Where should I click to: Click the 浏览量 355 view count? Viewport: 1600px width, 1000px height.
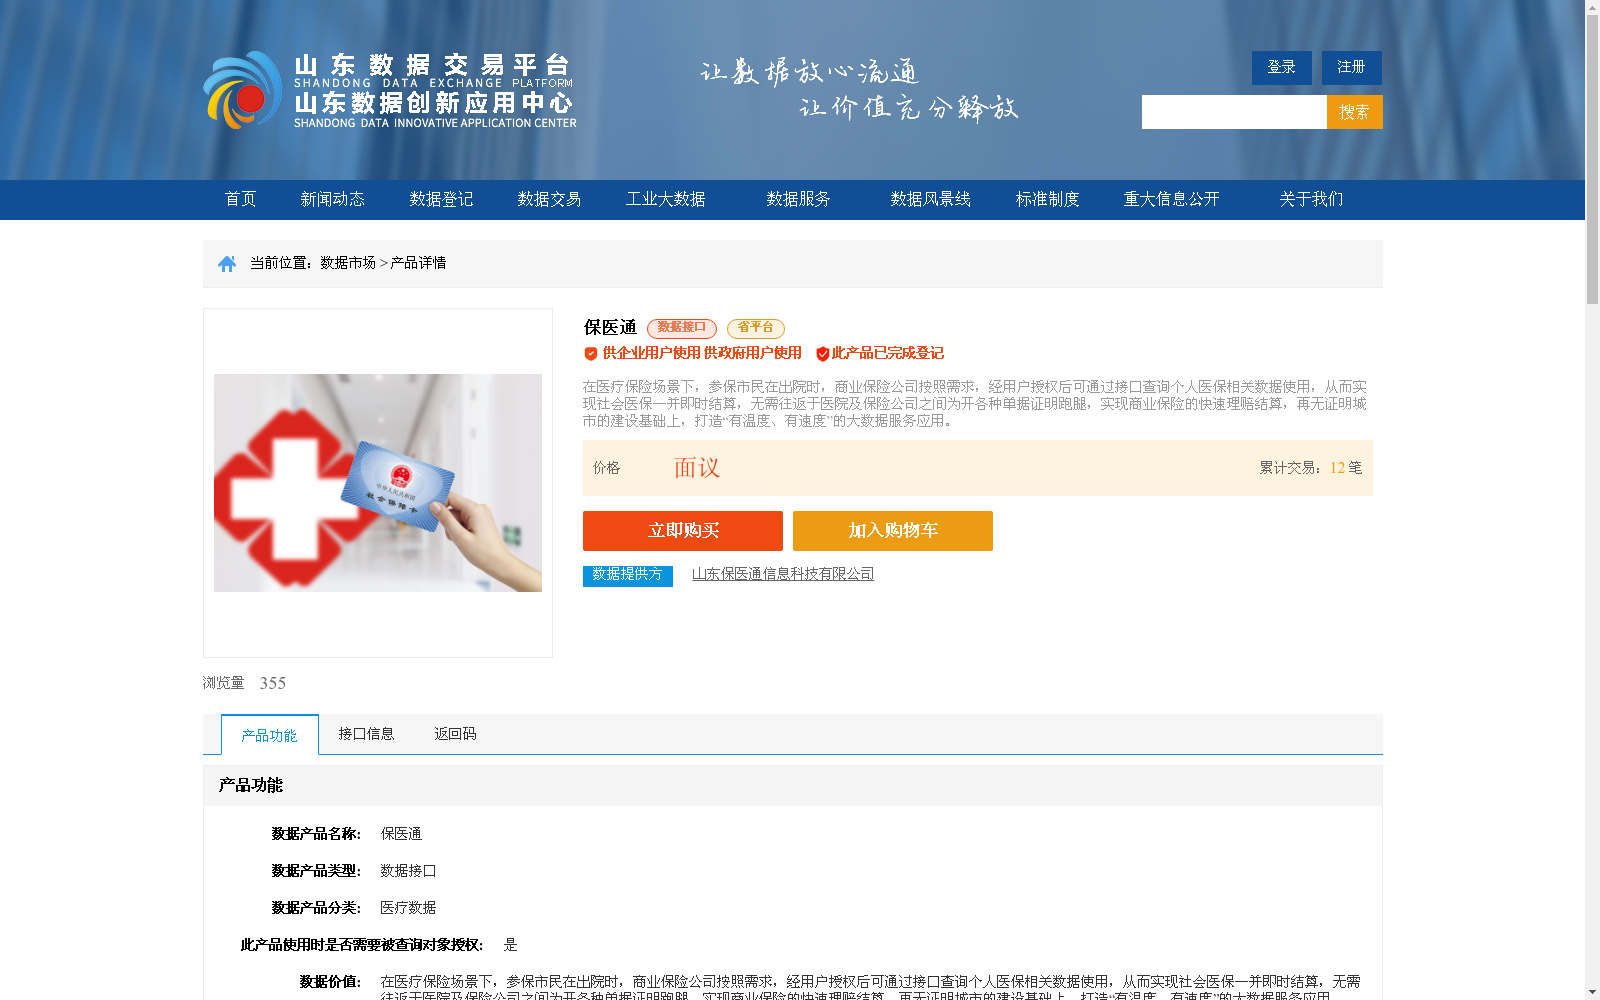pos(244,683)
